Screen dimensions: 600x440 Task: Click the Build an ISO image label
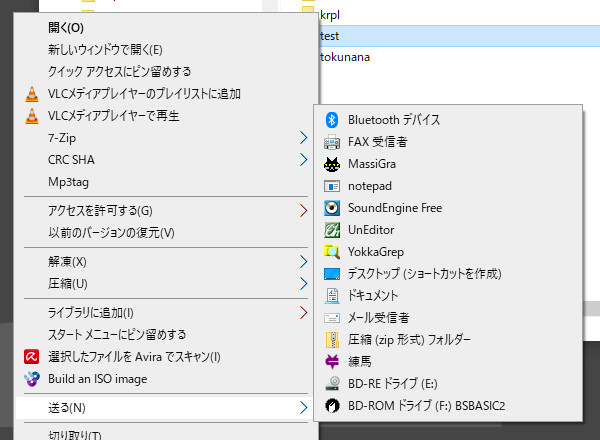98,379
